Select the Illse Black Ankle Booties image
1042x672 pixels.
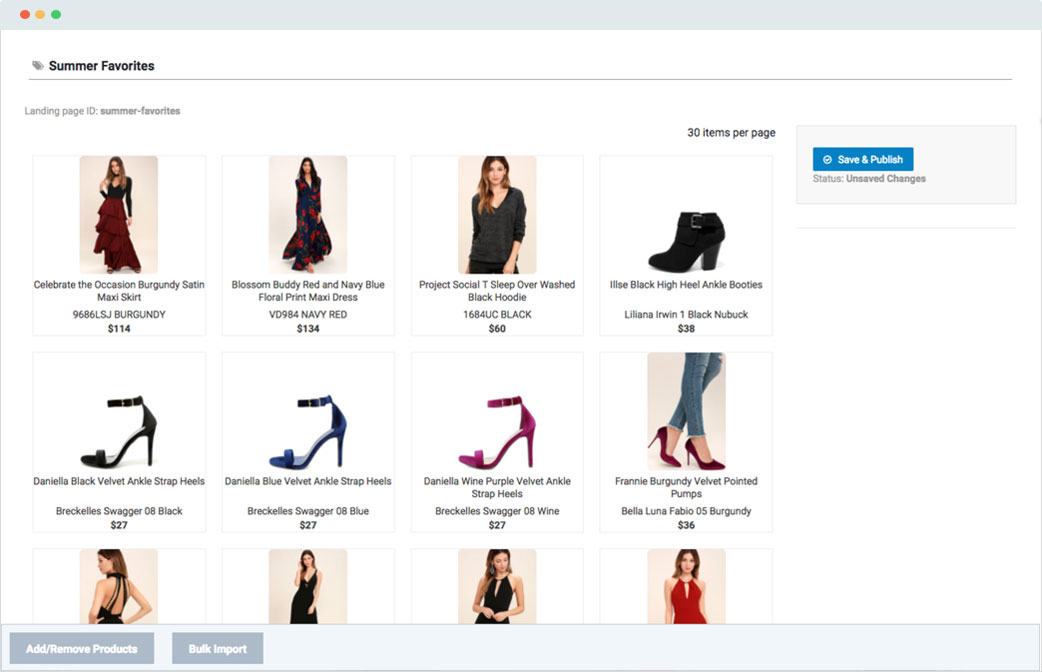686,241
